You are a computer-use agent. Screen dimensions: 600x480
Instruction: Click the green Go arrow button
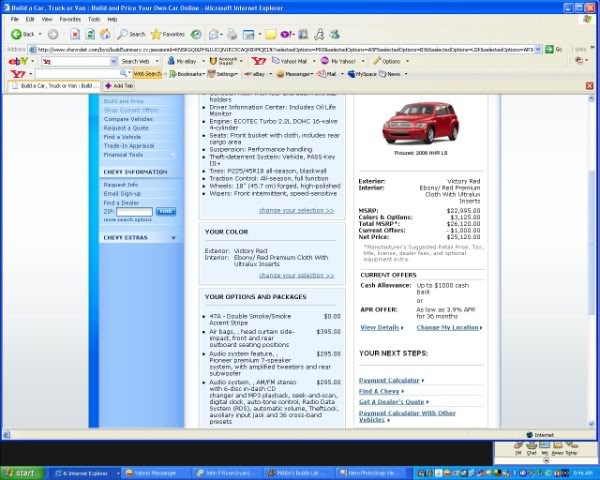point(549,49)
